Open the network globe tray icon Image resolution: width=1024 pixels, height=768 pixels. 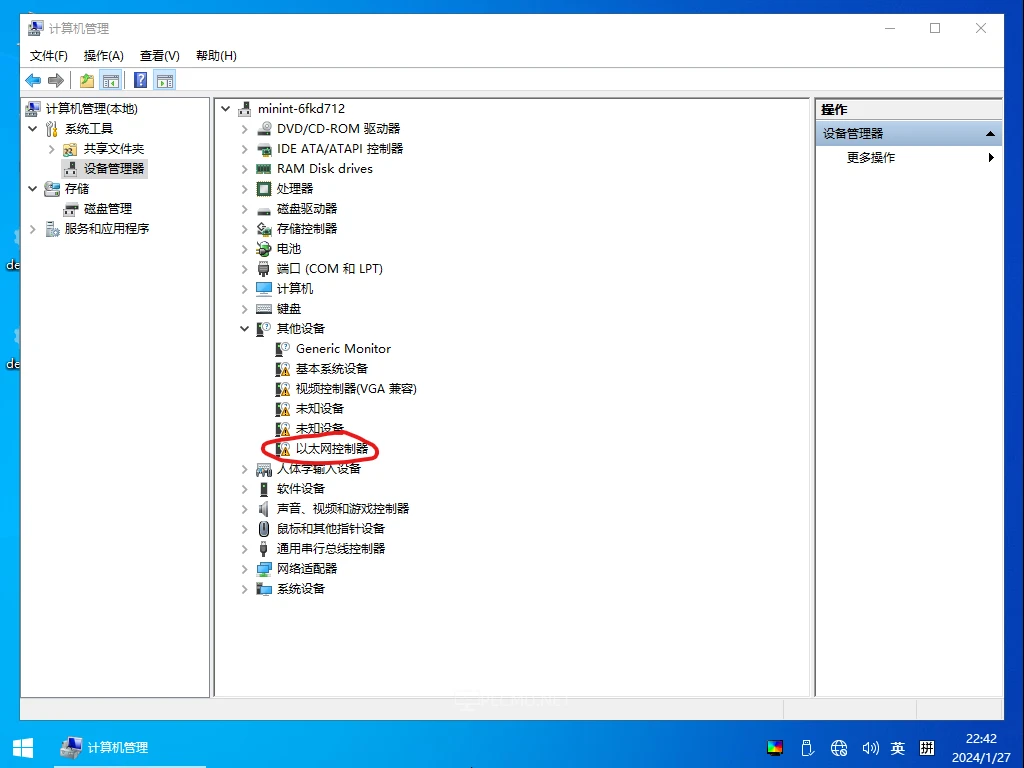pyautogui.click(x=839, y=748)
